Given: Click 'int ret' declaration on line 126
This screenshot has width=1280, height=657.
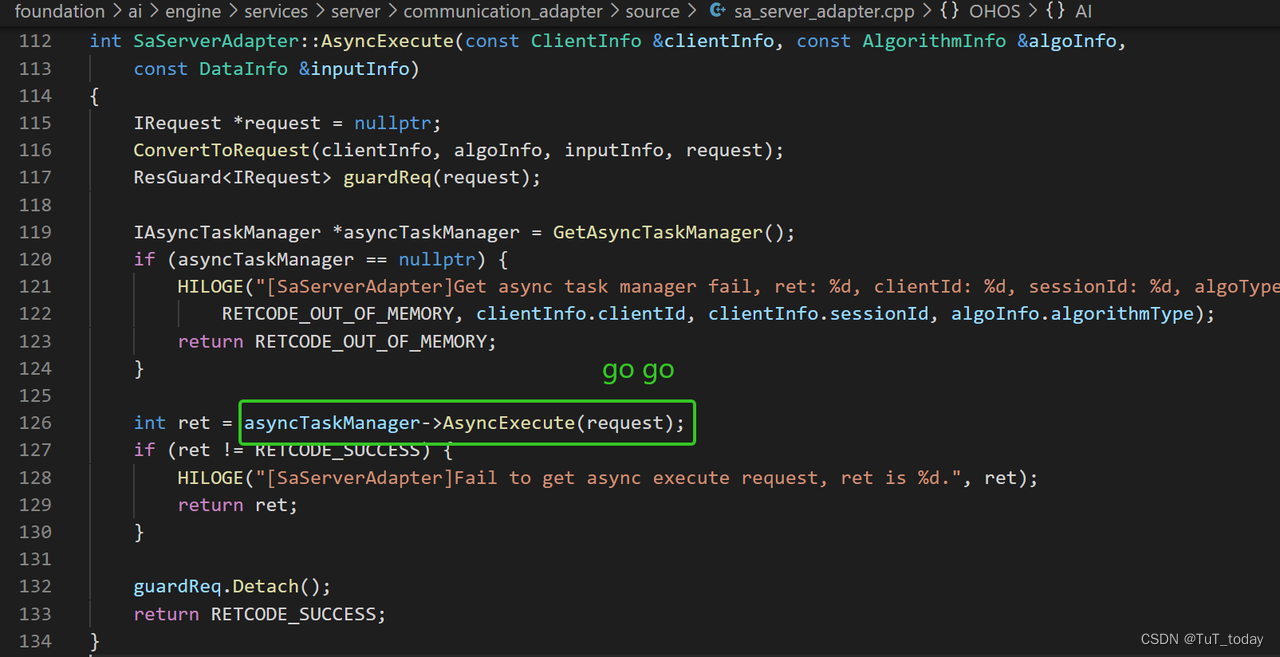Looking at the screenshot, I should [171, 423].
